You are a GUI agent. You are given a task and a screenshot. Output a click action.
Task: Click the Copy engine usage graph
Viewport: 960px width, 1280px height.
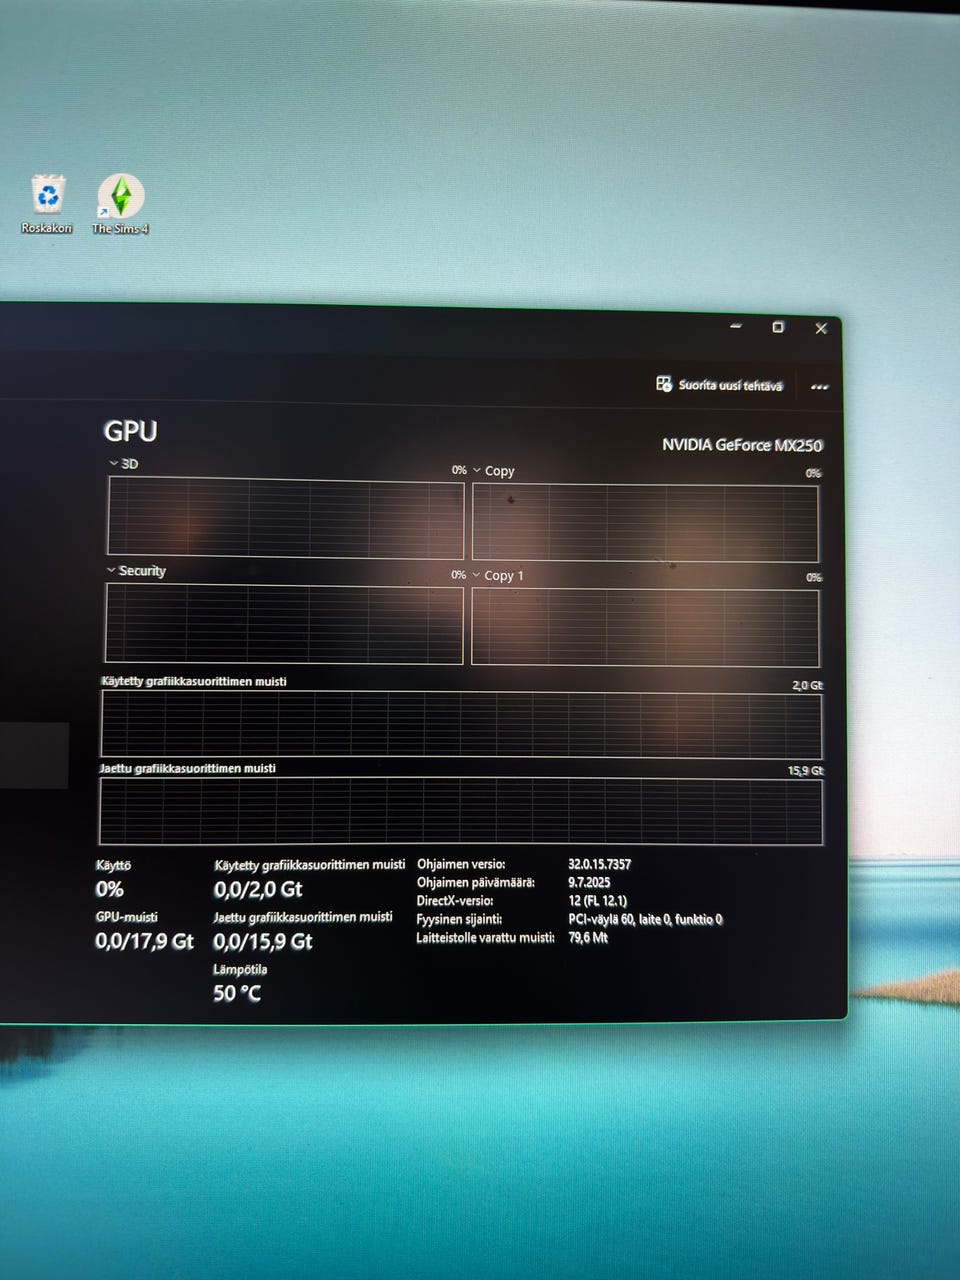point(645,522)
